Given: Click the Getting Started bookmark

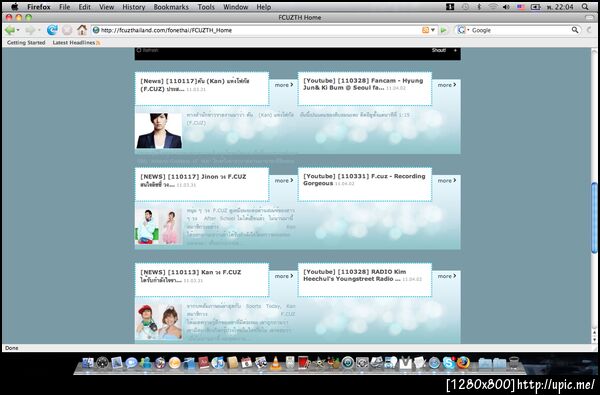Looking at the screenshot, I should [26, 42].
